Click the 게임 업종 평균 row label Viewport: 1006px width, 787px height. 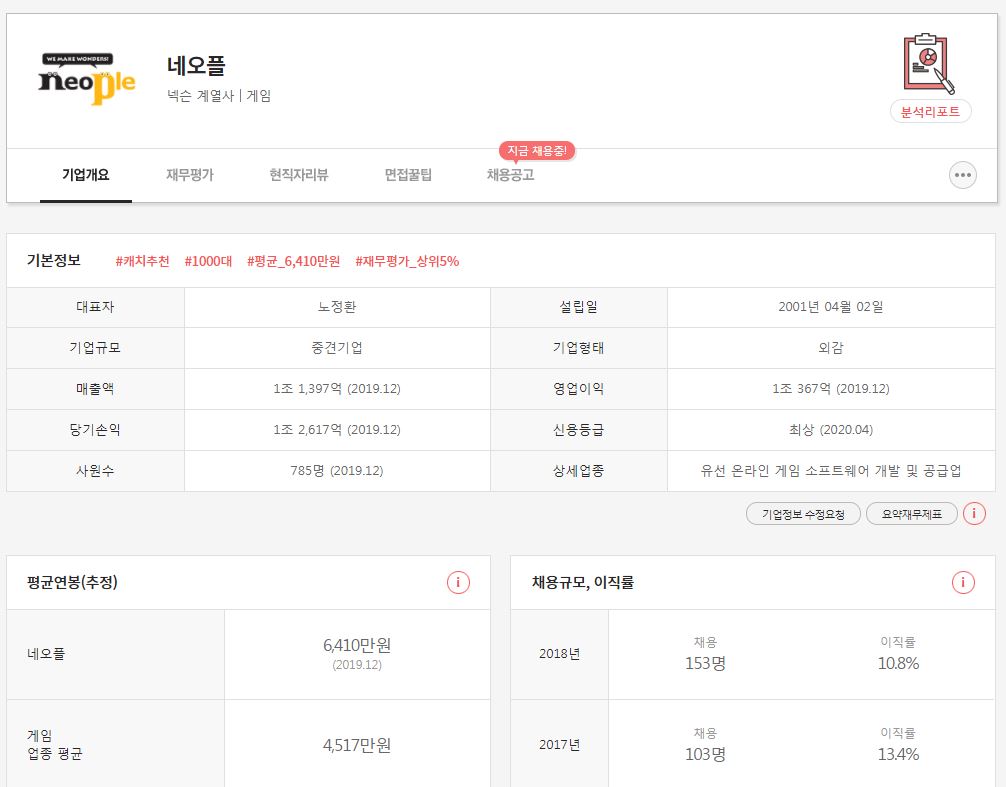click(x=55, y=745)
